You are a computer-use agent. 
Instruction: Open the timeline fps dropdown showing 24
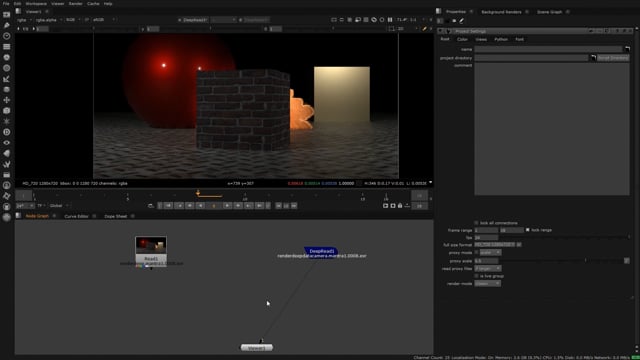[25, 206]
